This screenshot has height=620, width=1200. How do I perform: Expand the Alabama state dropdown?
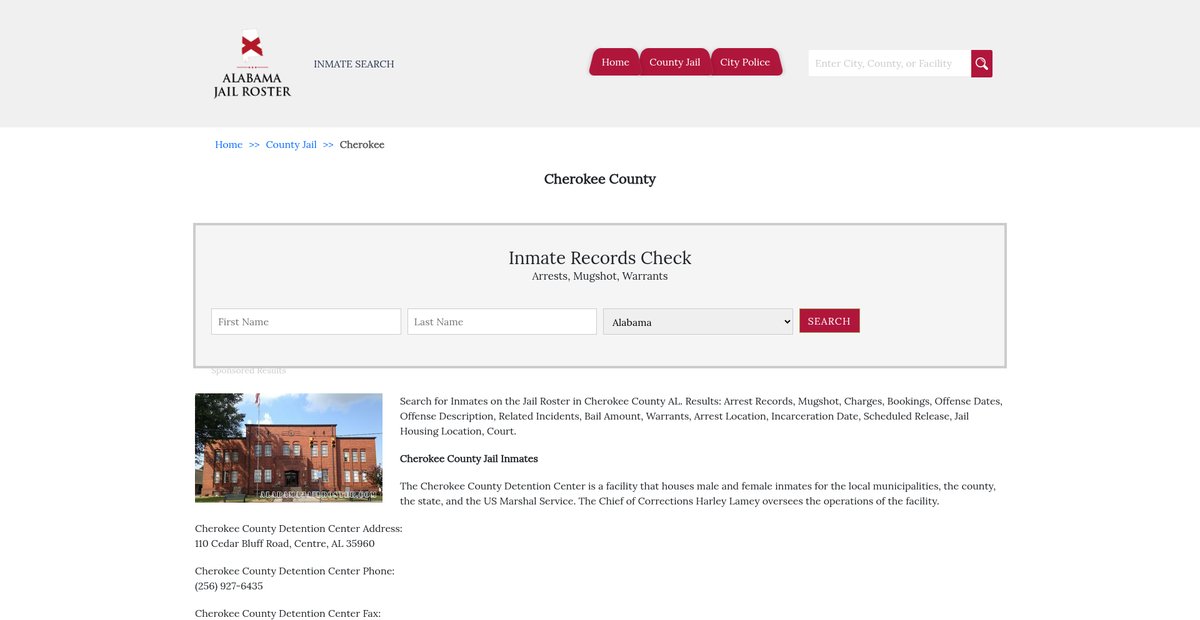(x=698, y=322)
